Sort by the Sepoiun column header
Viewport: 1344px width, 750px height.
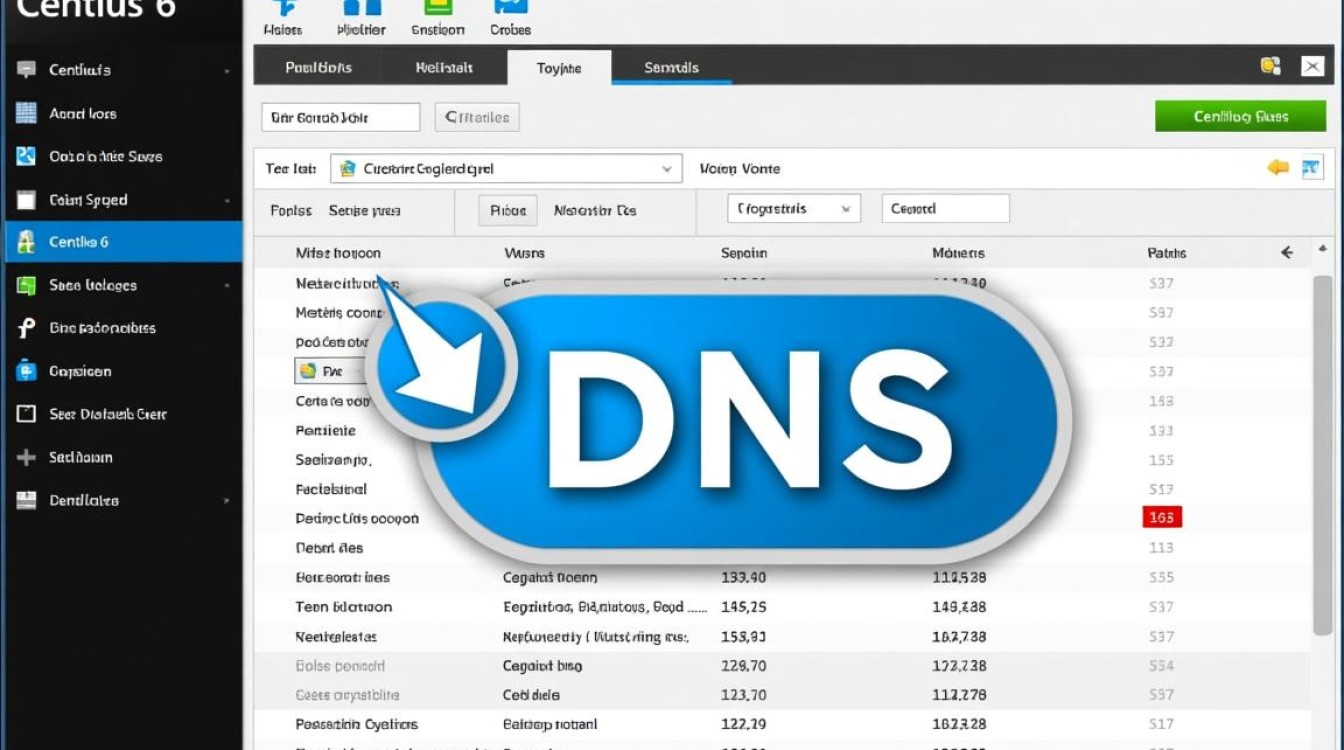[x=744, y=253]
